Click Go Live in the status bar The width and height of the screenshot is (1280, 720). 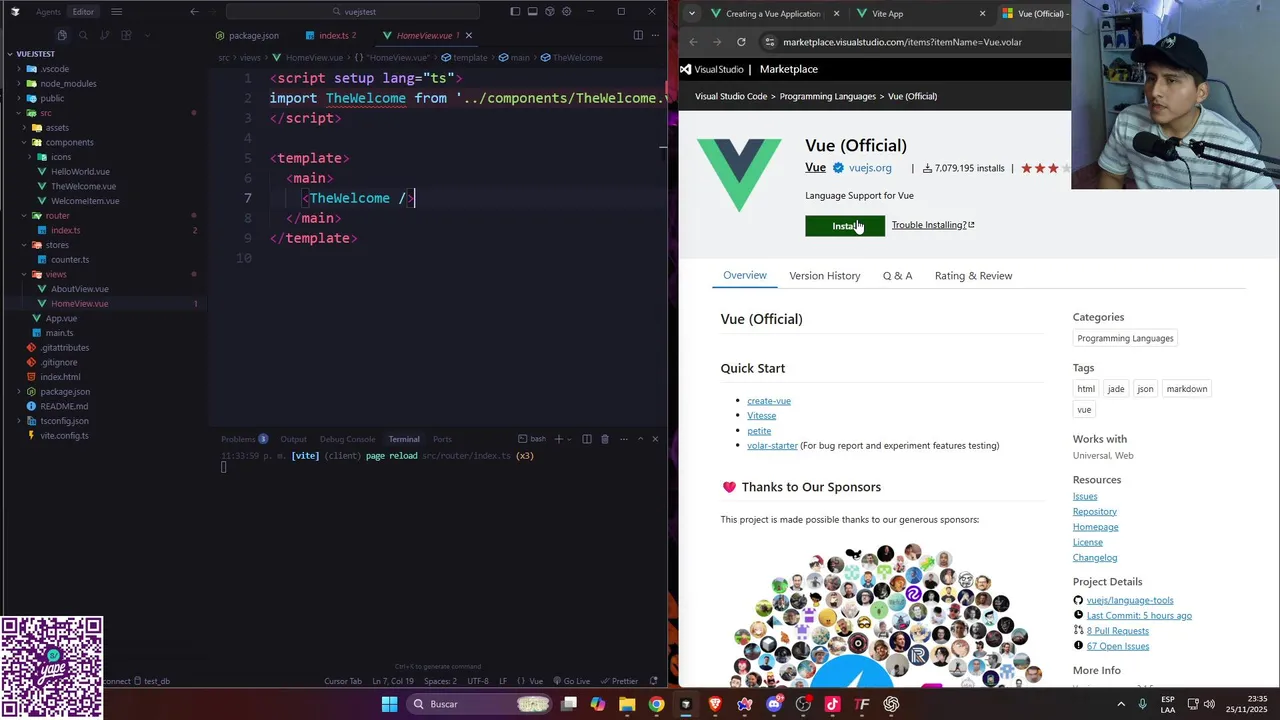571,681
